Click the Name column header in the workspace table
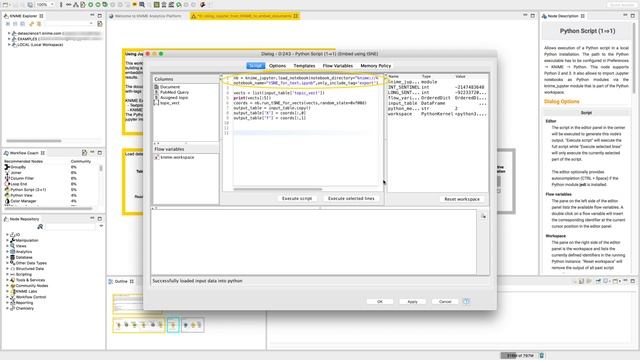640x360 pixels. coord(394,77)
